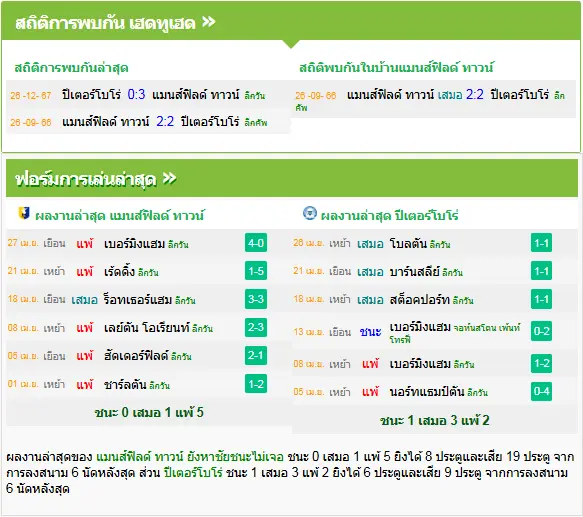The width and height of the screenshot is (583, 517).
Task: Click the 1-1 score badge for บาร์นสลีย์
Action: tap(541, 271)
